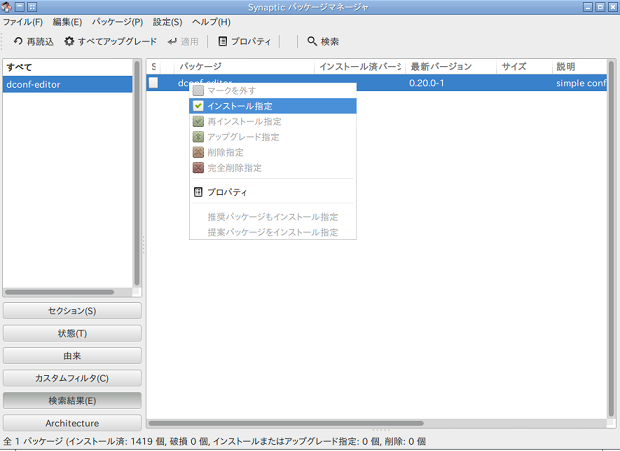The height and width of the screenshot is (451, 620).
Task: Click the 再インストール指定 icon
Action: coord(198,121)
